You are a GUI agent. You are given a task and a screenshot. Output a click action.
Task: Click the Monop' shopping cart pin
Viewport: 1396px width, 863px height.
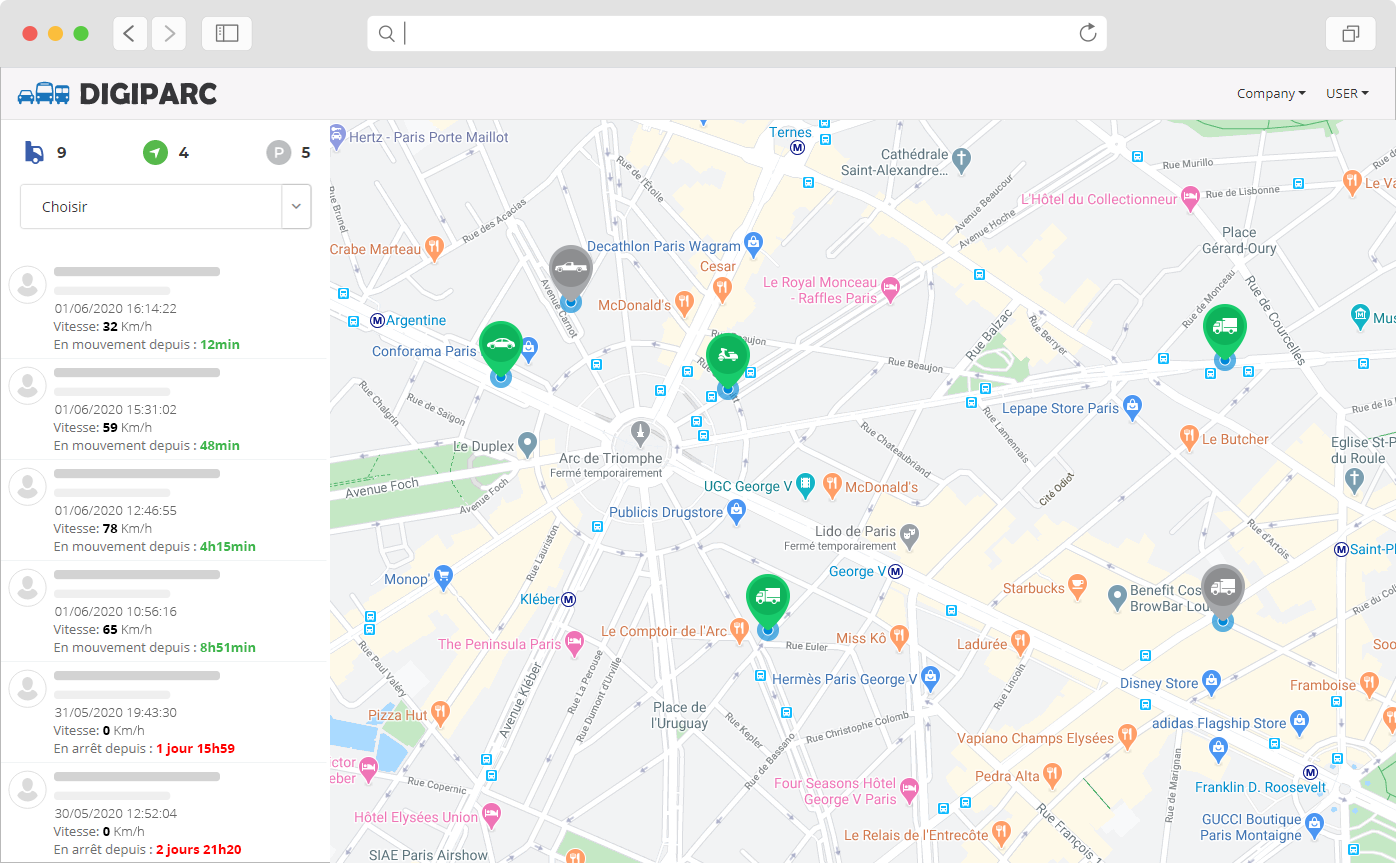point(444,577)
